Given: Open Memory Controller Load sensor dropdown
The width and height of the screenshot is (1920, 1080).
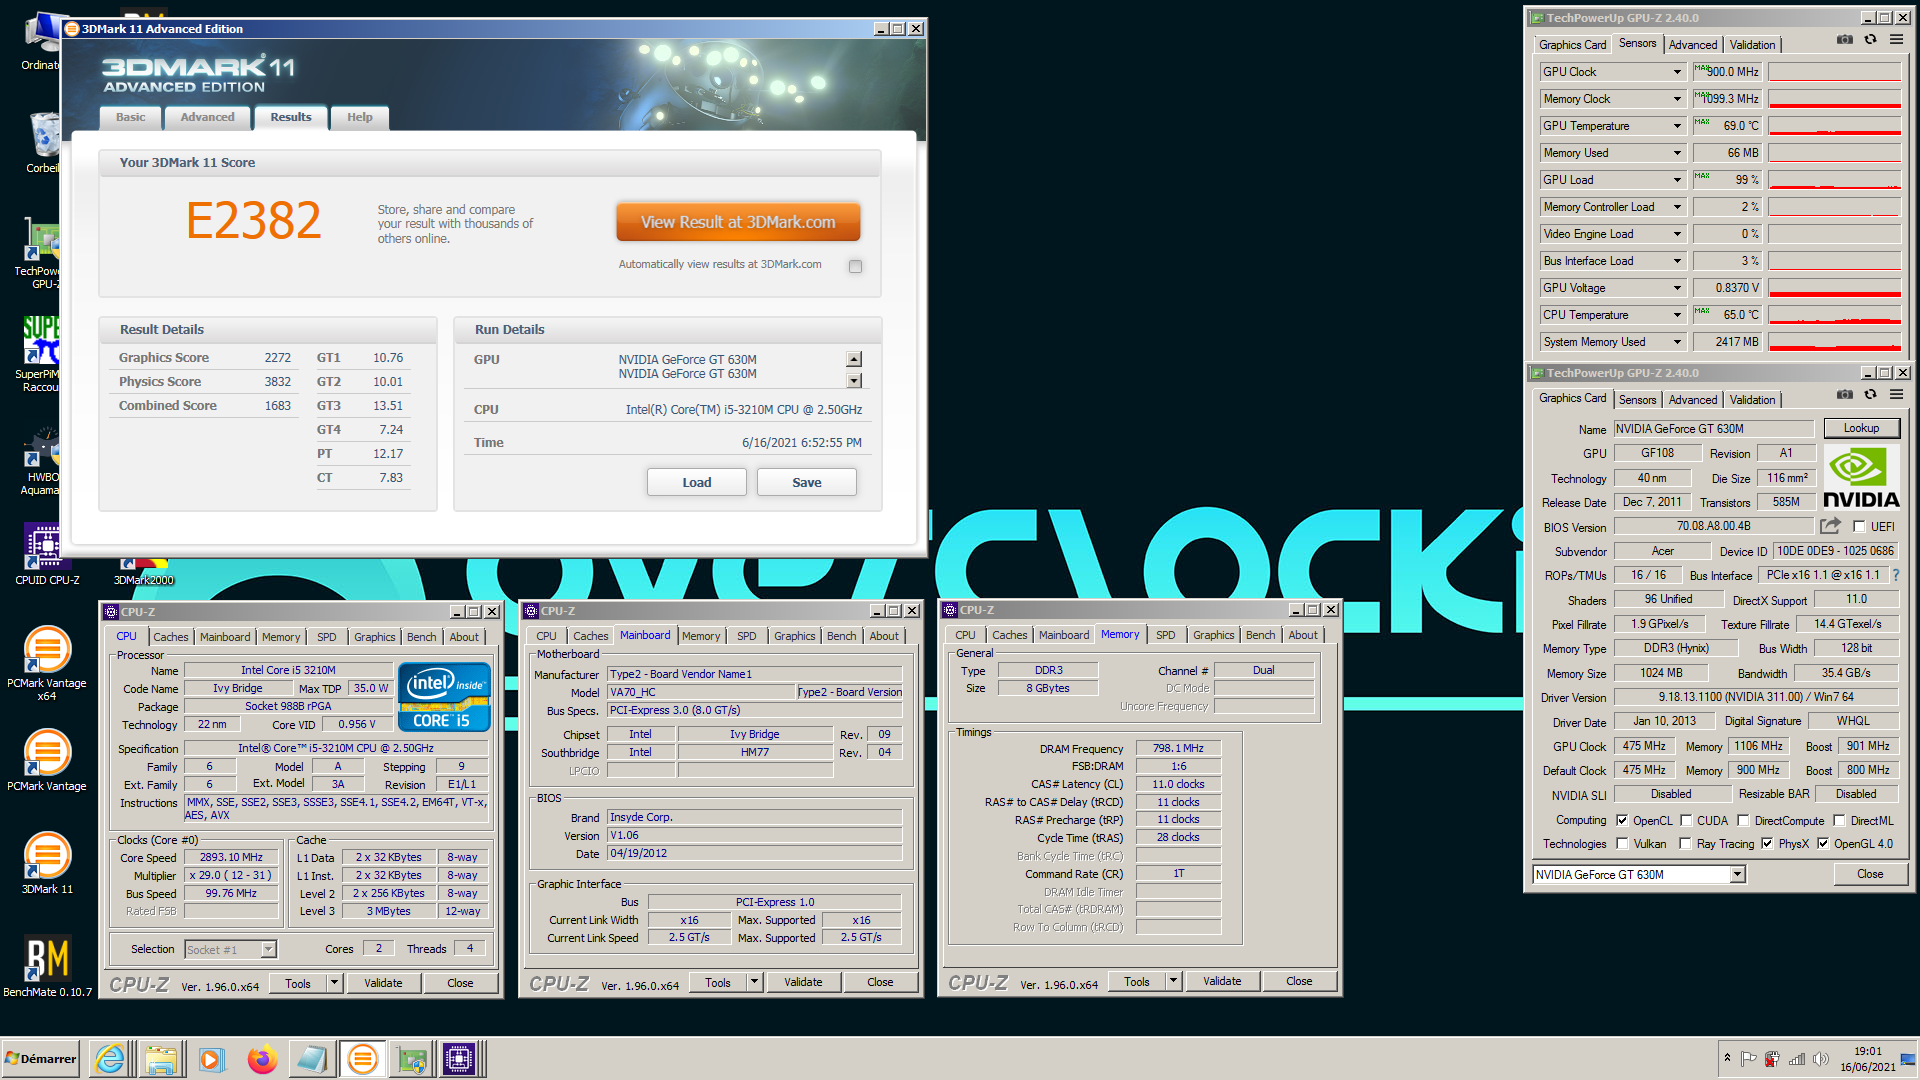Looking at the screenshot, I should 1677,207.
